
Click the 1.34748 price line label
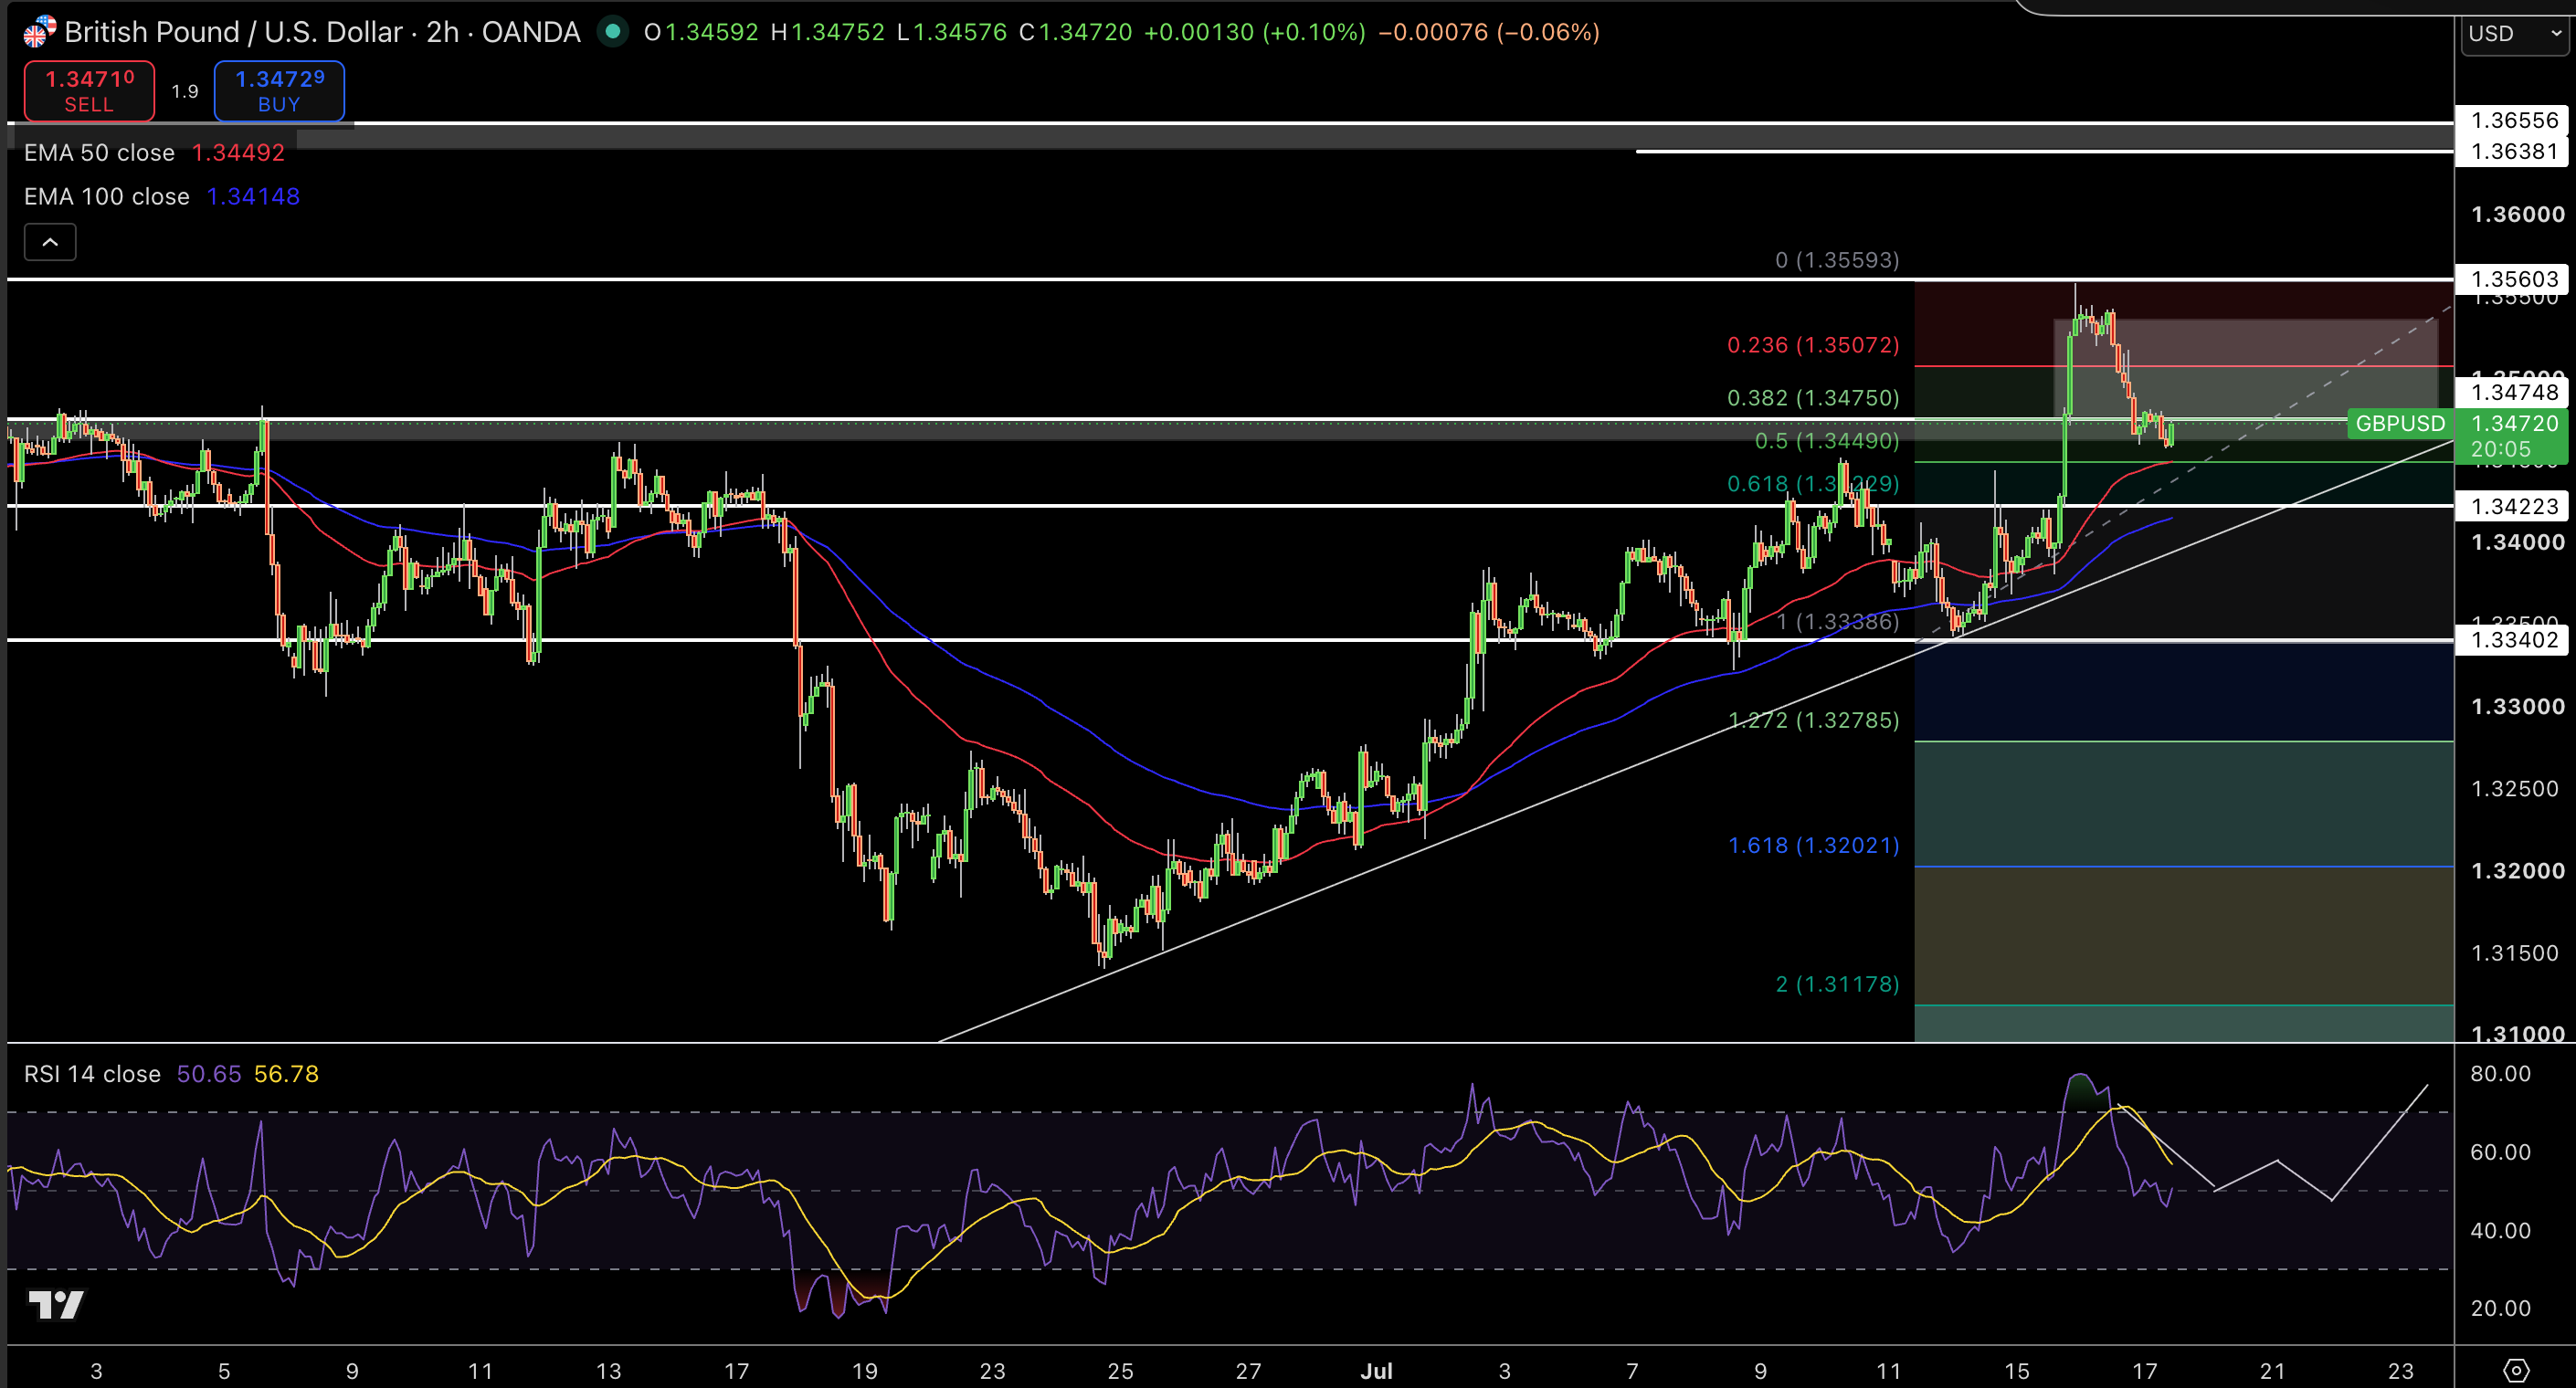pos(2514,393)
